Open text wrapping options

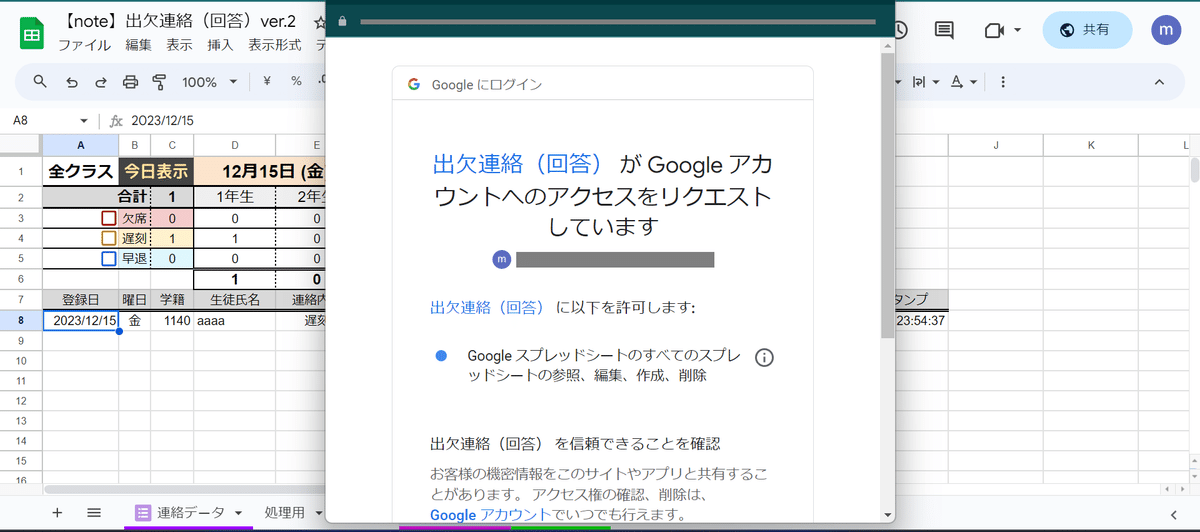click(919, 82)
